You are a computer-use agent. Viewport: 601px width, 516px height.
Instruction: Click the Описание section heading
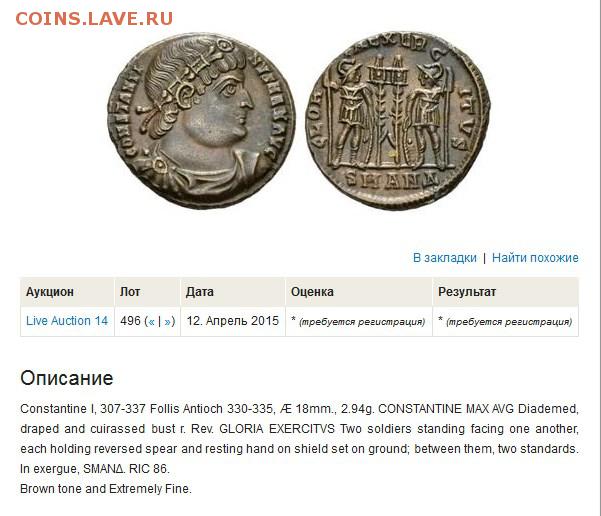pos(67,378)
